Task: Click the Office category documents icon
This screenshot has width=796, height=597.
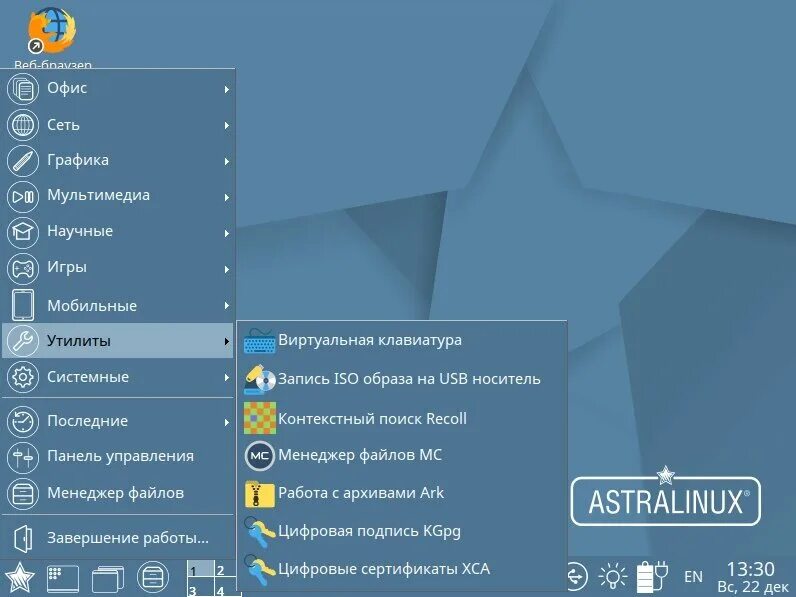Action: [x=23, y=89]
